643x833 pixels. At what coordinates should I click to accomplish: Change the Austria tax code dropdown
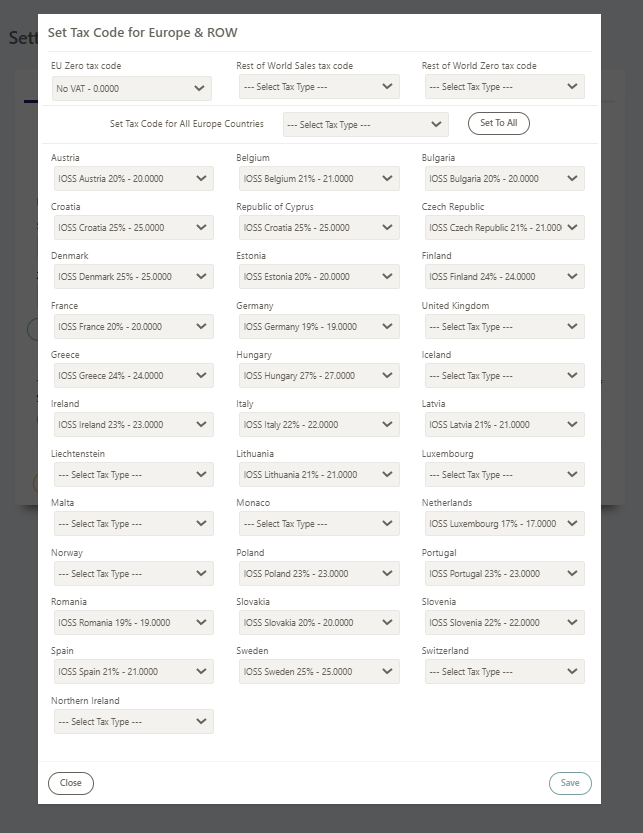coord(133,178)
